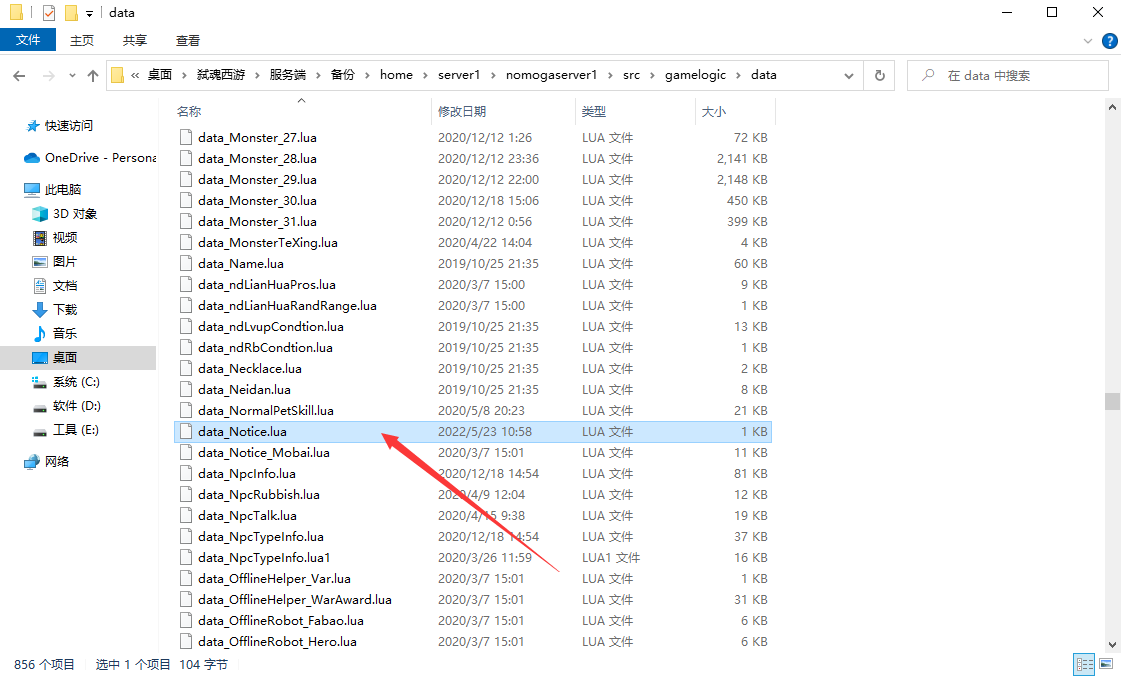
Task: Customize Quick Access Toolbar dropdown
Action: pos(89,13)
